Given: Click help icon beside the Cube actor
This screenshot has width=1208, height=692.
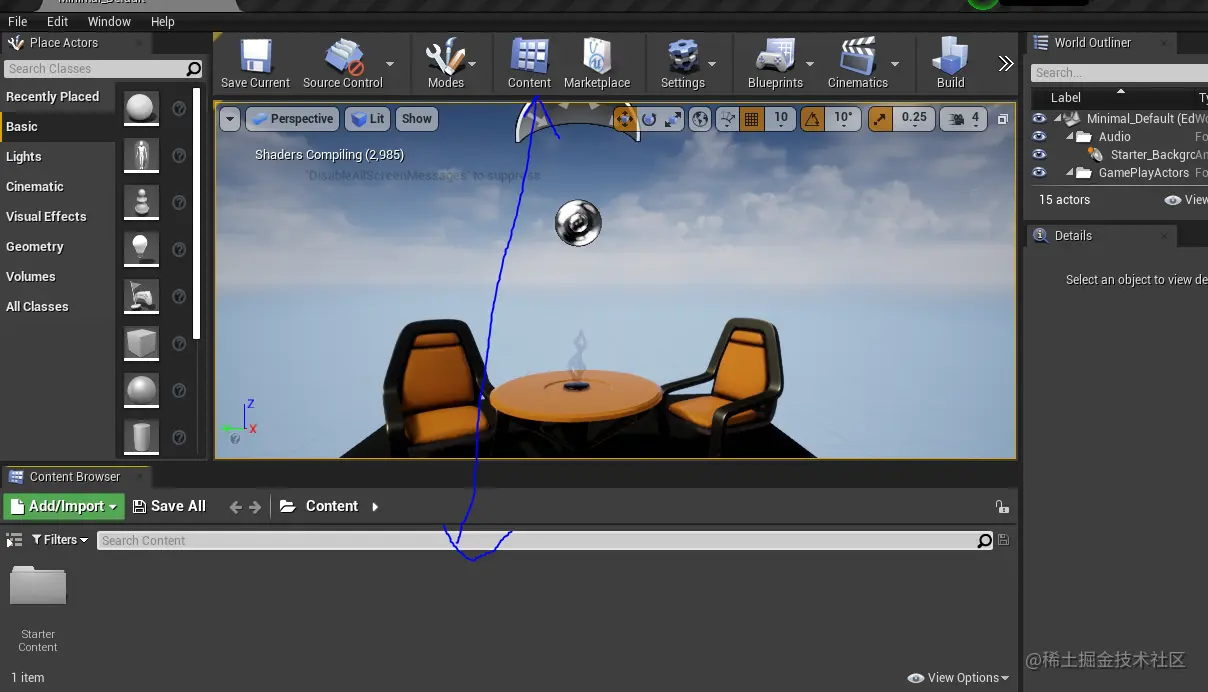Looking at the screenshot, I should [179, 343].
